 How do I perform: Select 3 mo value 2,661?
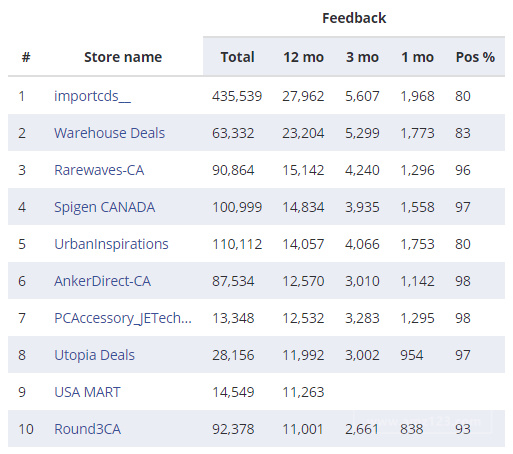(362, 429)
